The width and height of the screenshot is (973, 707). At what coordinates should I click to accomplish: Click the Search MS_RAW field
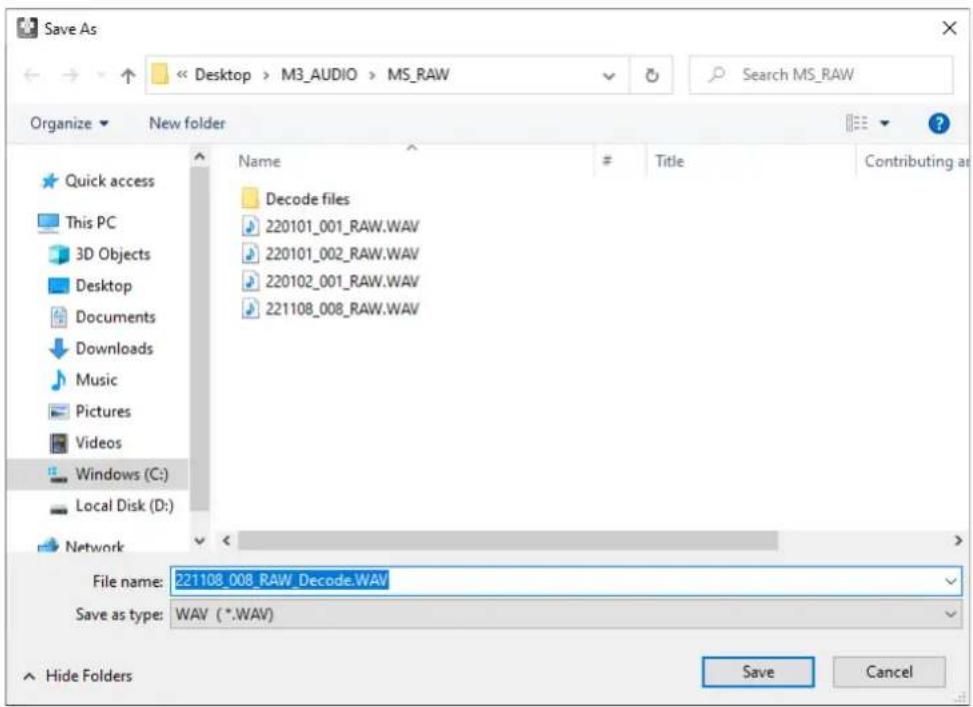tap(821, 75)
